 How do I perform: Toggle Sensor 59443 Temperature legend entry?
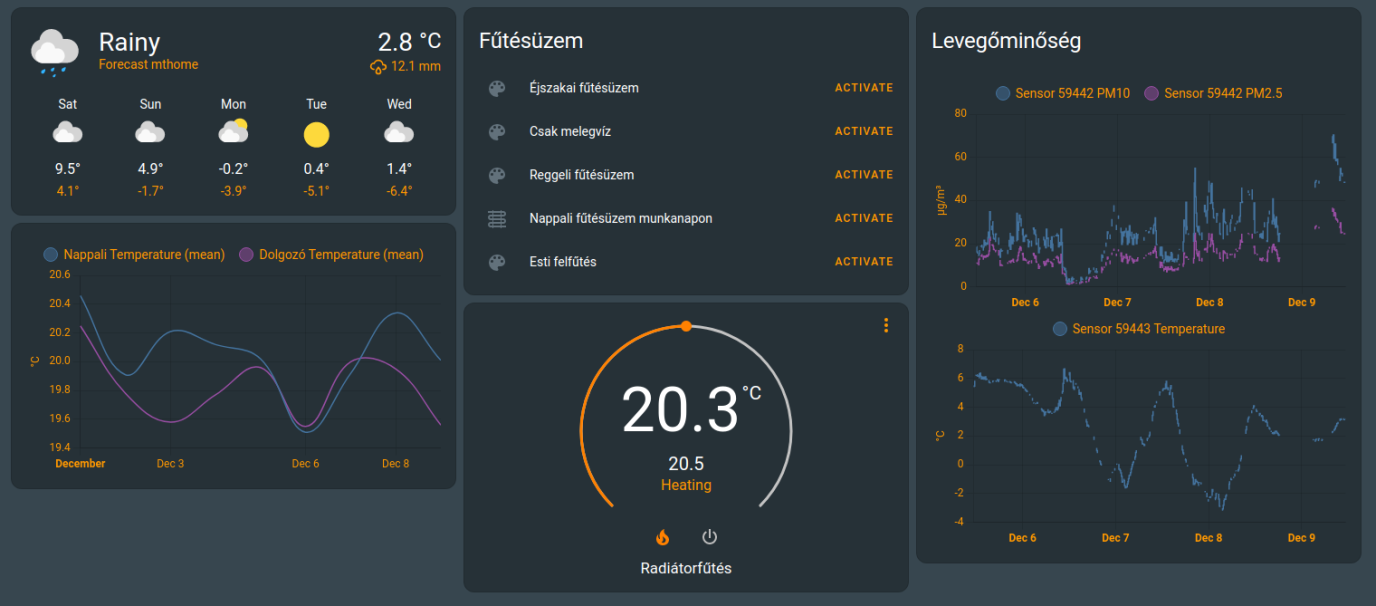tap(1138, 329)
